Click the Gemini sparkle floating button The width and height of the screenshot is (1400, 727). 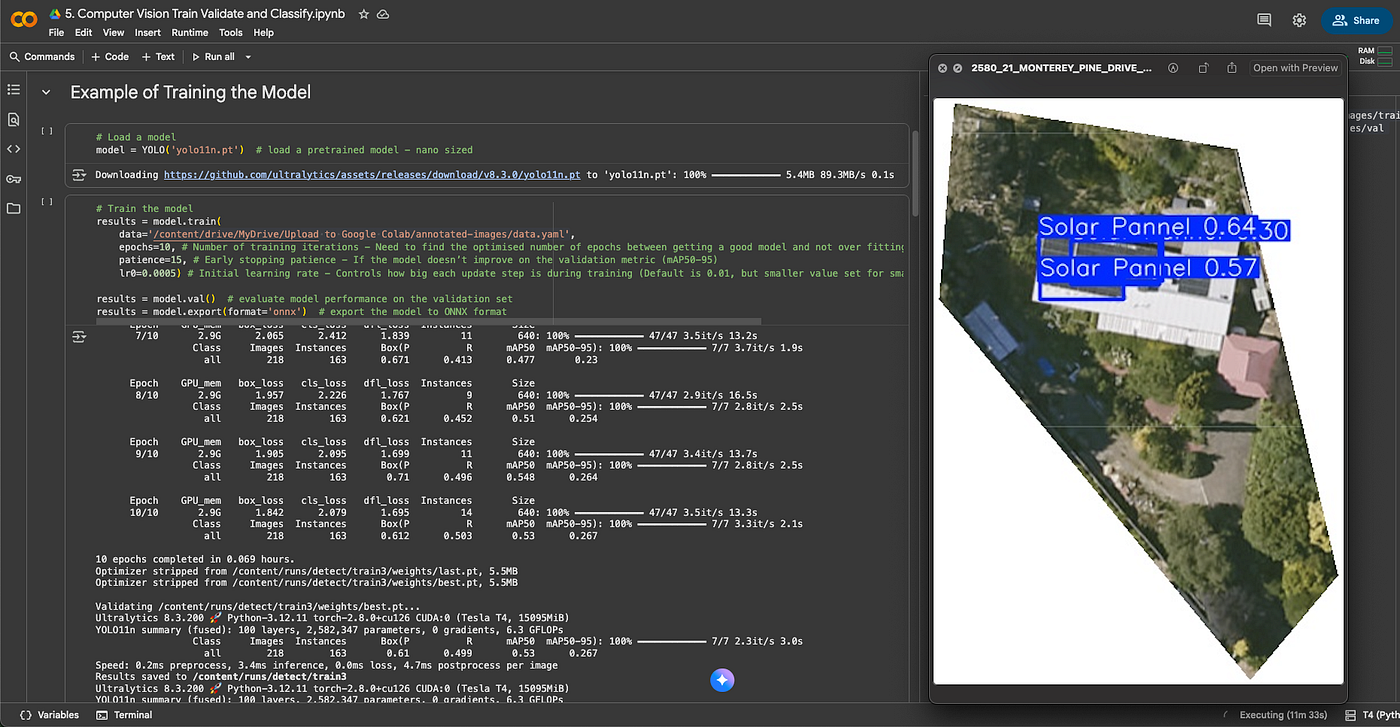[x=723, y=680]
